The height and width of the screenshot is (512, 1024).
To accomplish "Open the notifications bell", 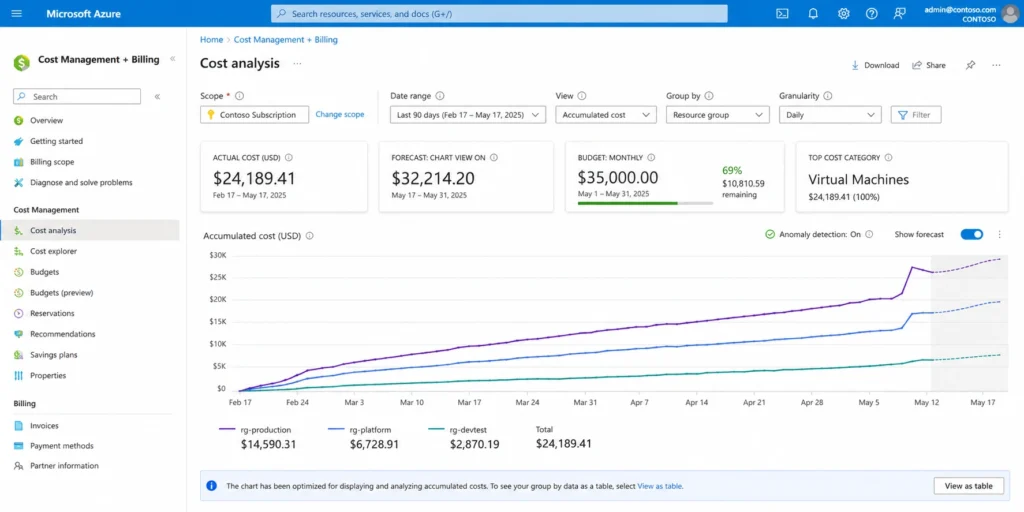I will (813, 14).
